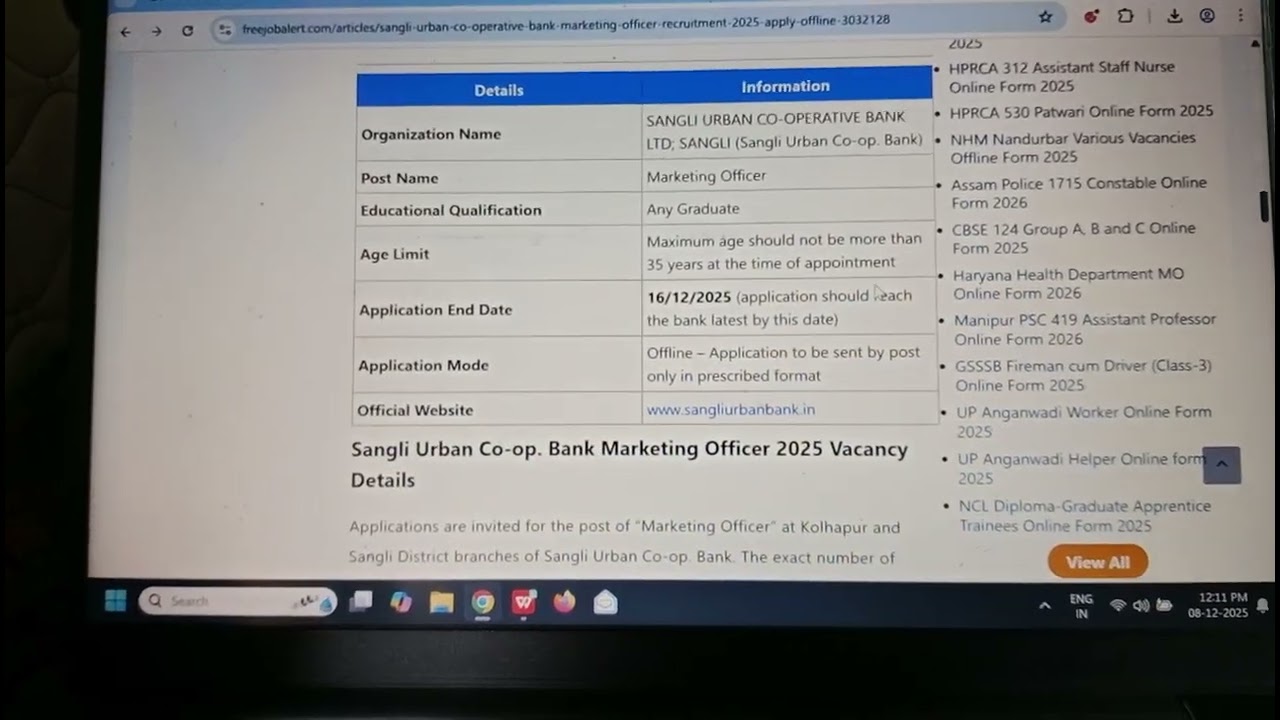Open NCL Diploma-Graduate Apprentice Trainees link
Image resolution: width=1280 pixels, height=720 pixels.
click(1085, 515)
